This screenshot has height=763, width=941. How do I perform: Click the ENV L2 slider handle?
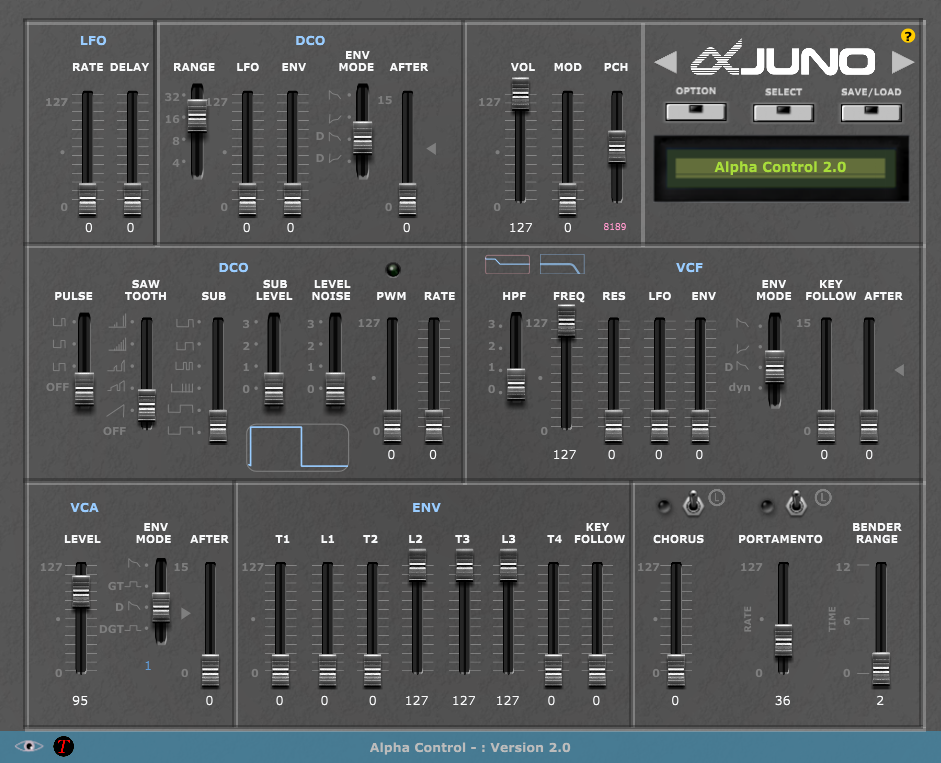click(417, 565)
